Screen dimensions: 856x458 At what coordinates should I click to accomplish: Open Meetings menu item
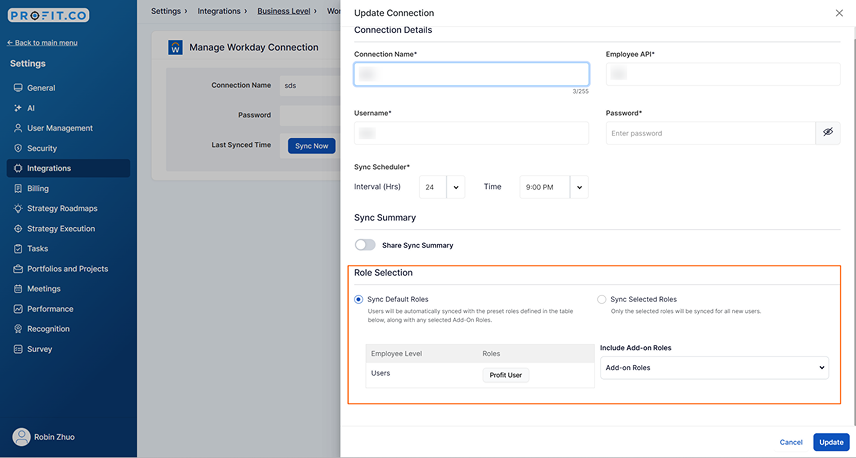(68, 289)
